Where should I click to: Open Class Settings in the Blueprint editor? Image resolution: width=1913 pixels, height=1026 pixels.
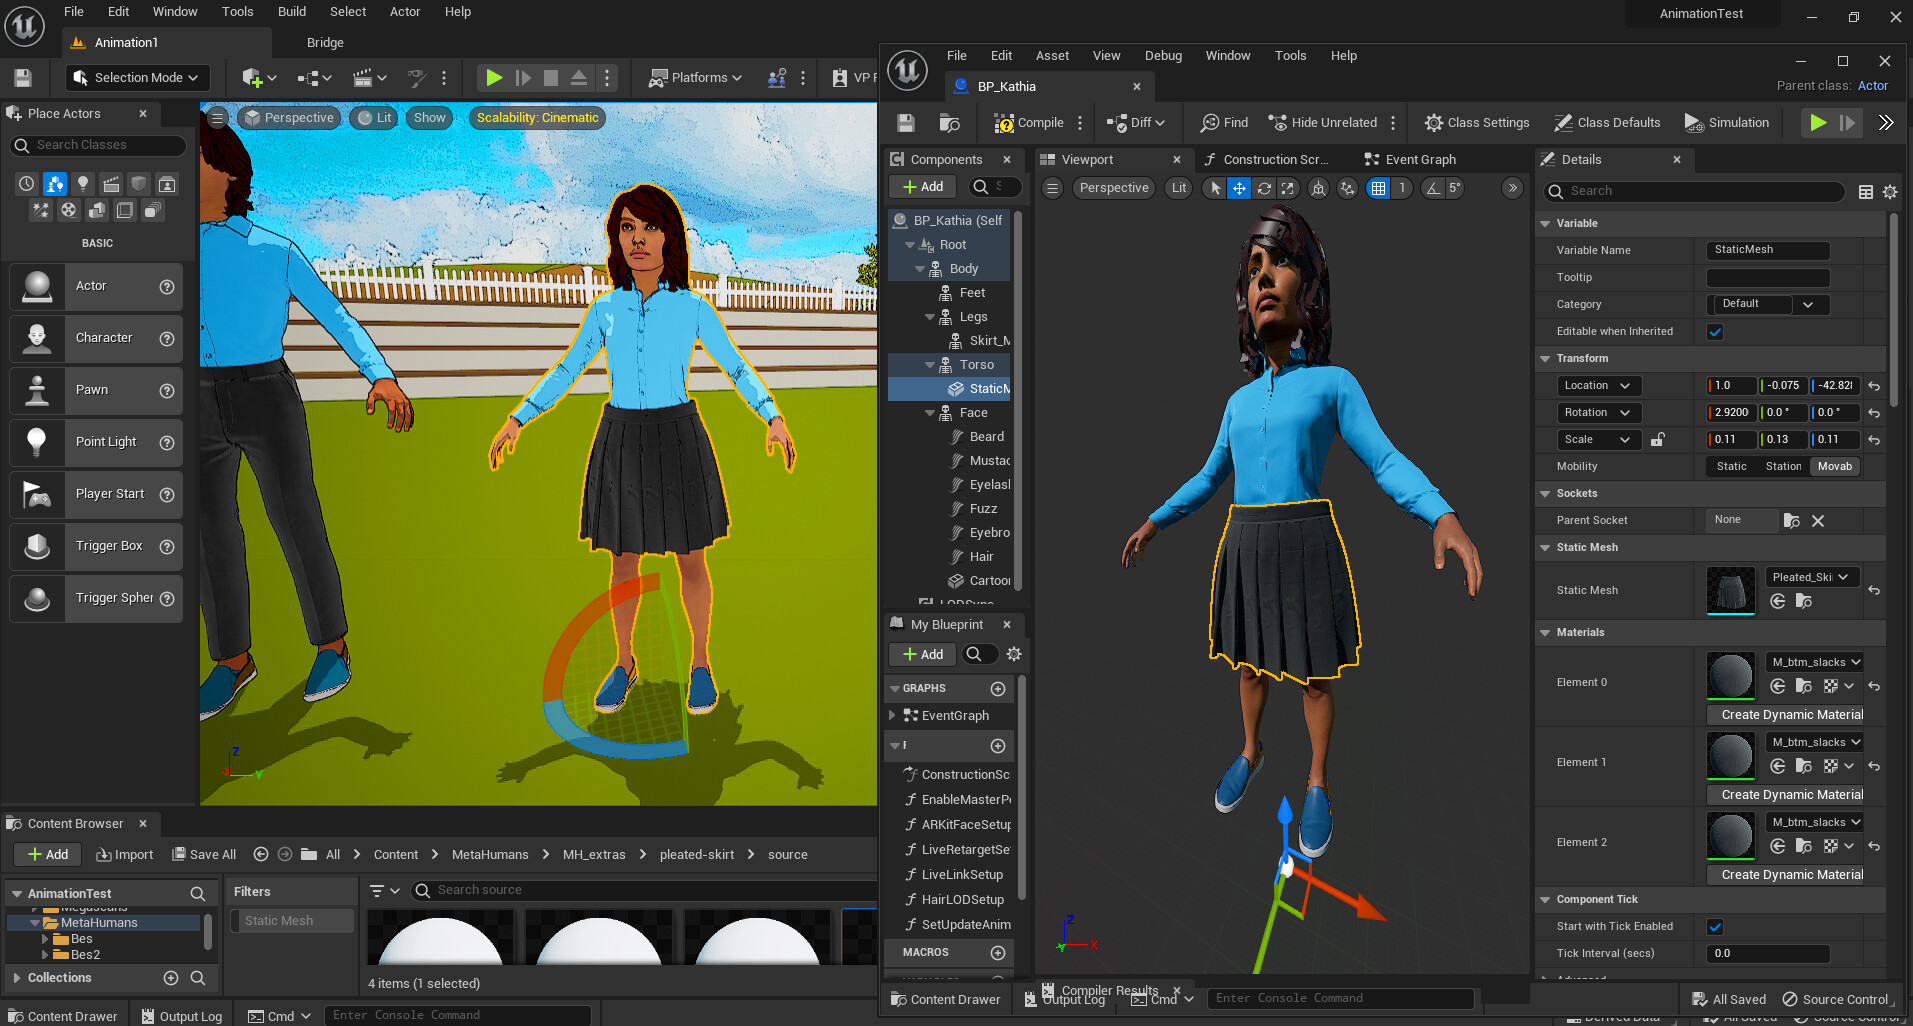(1476, 122)
